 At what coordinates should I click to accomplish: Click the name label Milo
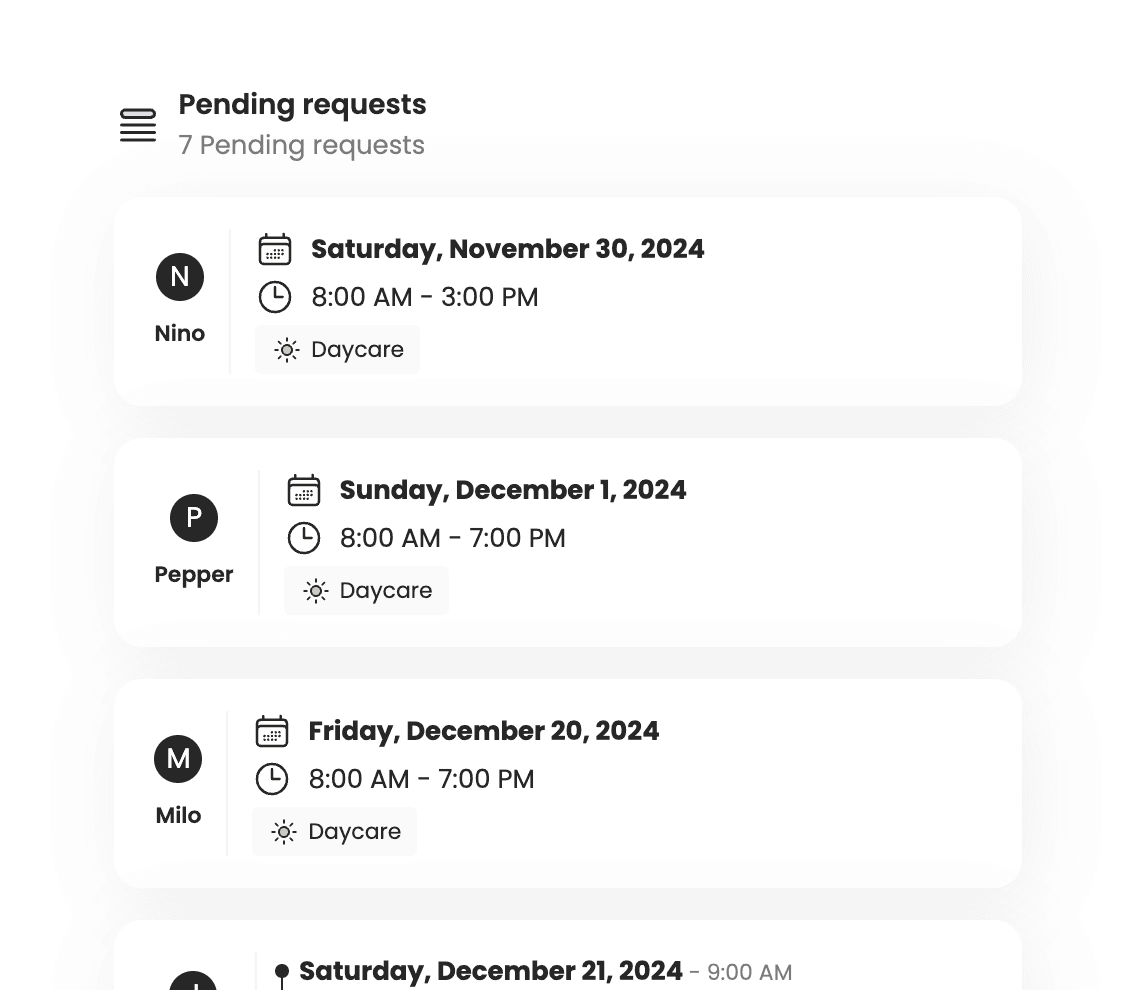pos(178,815)
